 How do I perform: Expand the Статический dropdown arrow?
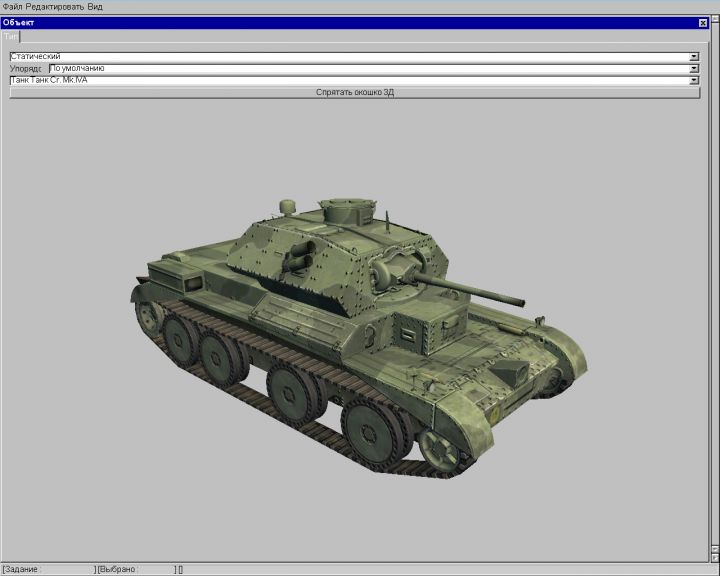coord(694,57)
